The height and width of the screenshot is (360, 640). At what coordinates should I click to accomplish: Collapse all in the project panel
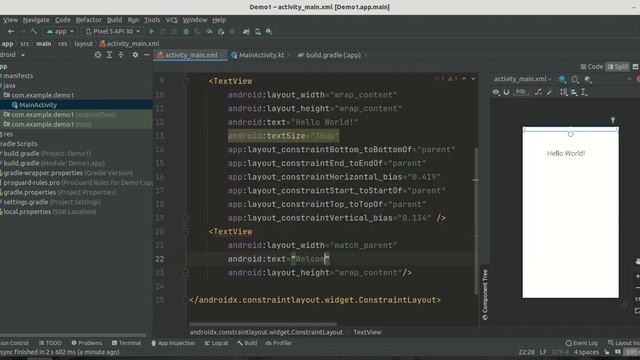coord(121,55)
